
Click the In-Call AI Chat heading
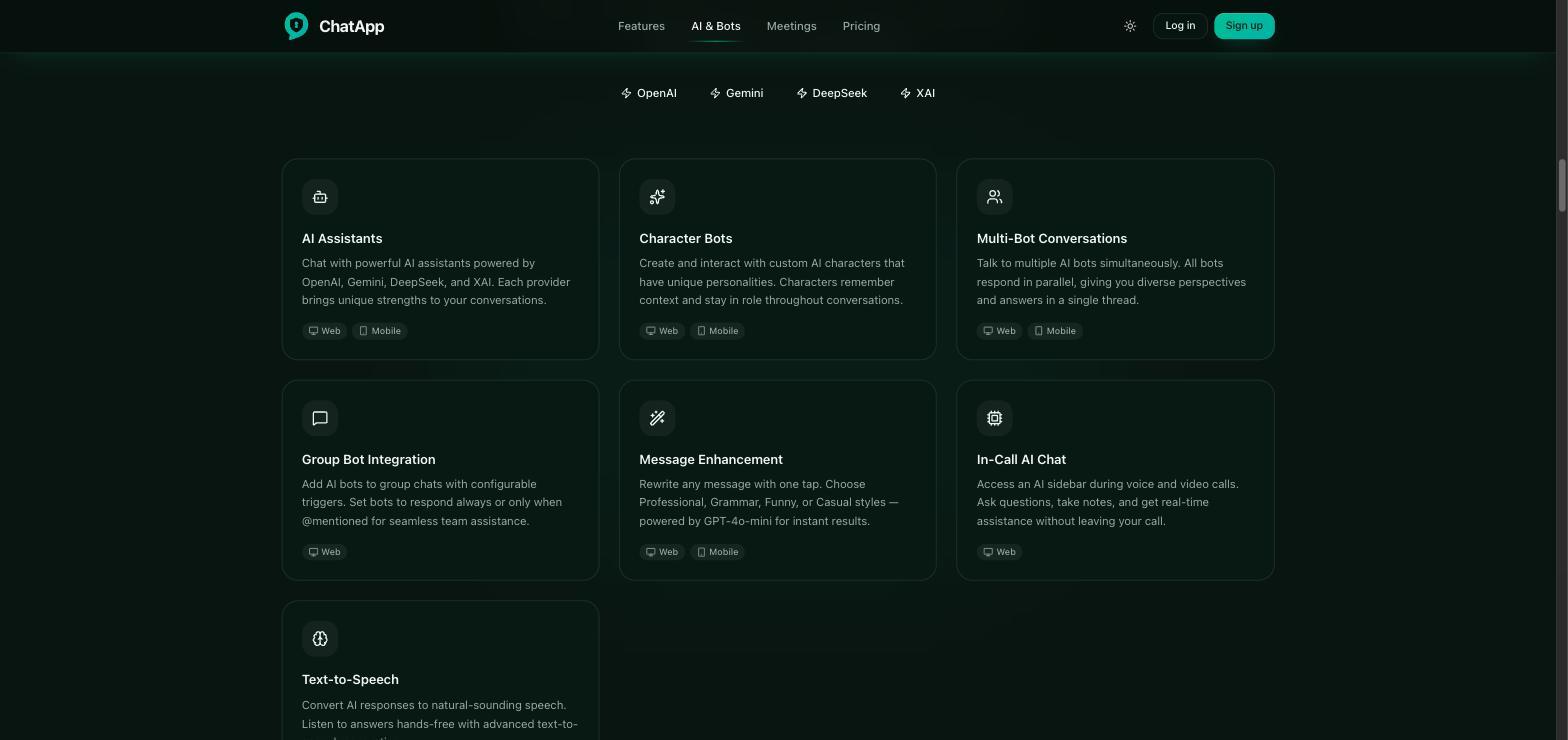1021,459
